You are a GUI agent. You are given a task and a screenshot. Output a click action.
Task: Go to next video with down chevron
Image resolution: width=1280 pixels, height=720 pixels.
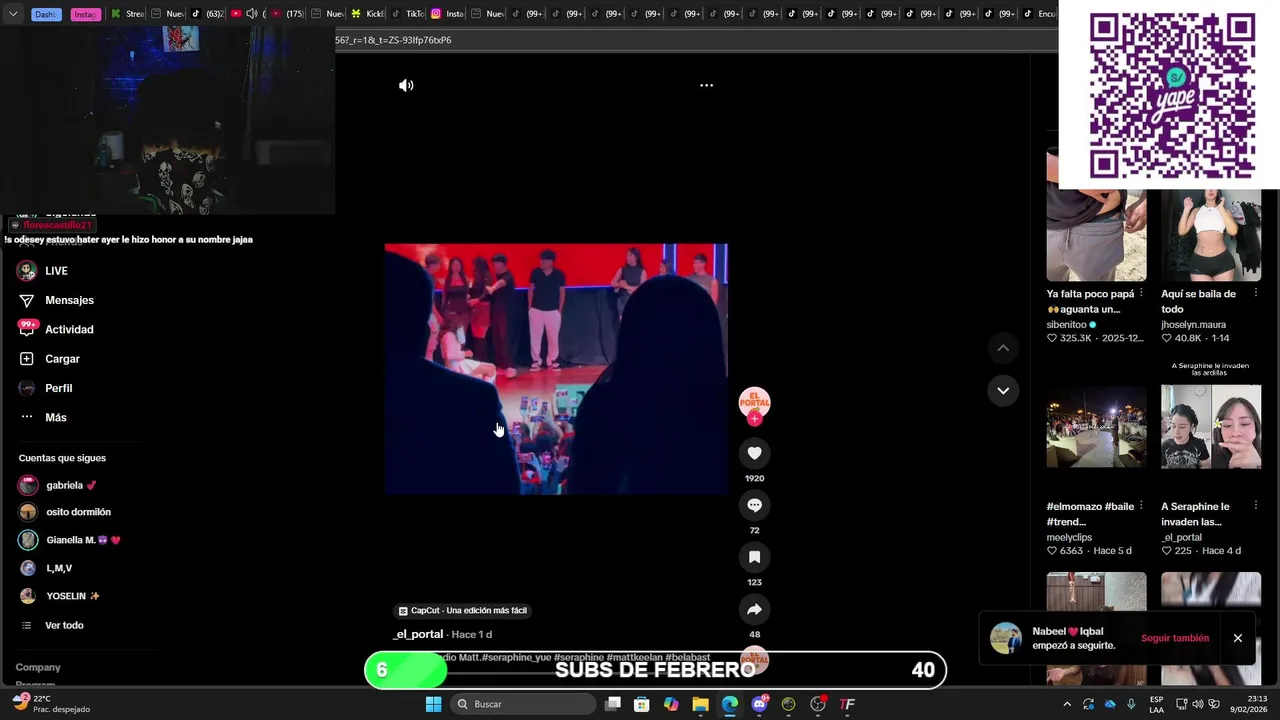pos(1003,390)
